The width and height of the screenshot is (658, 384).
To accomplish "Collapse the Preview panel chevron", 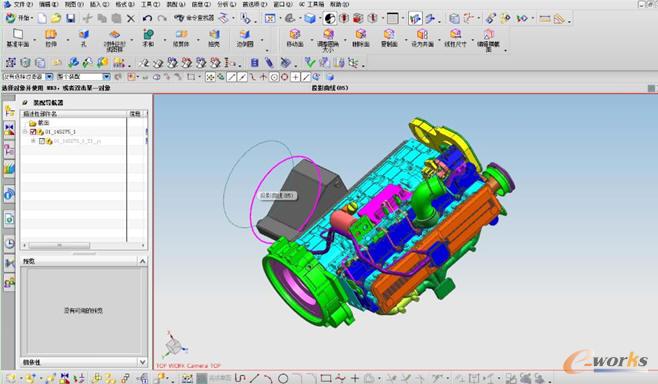I will coord(143,261).
